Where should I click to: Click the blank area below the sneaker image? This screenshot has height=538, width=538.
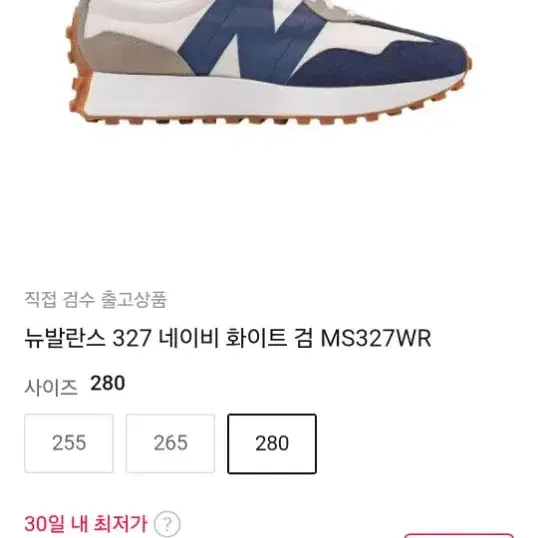269,206
